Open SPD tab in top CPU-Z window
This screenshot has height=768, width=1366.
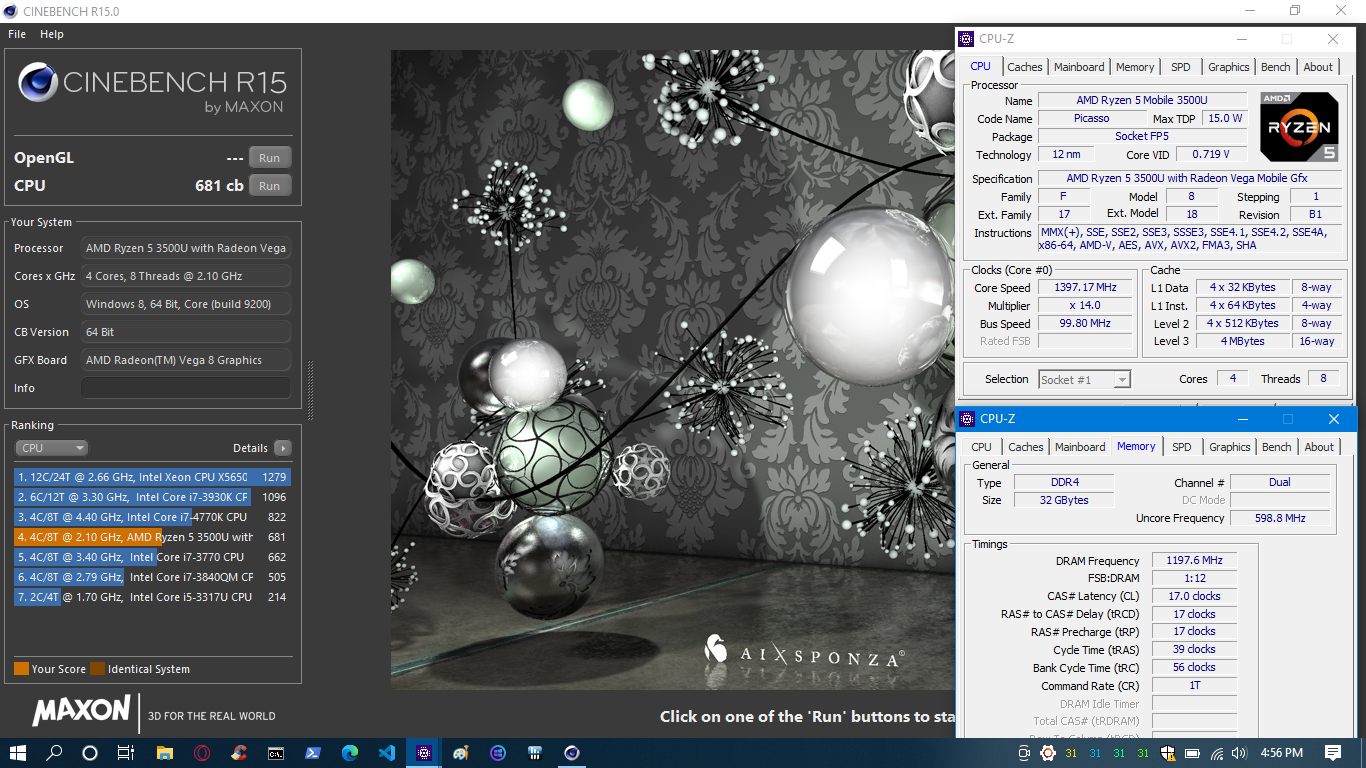[x=1181, y=67]
